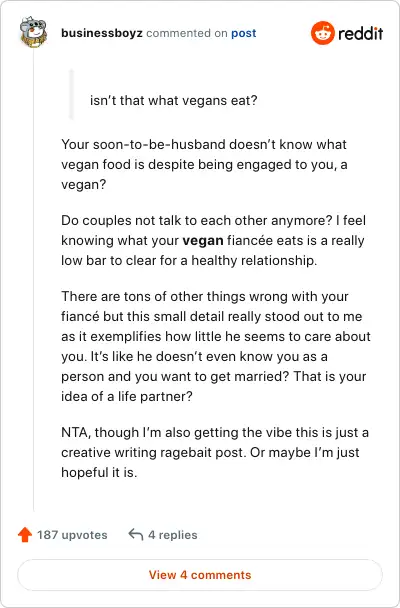Click the quoted text 'isn't that what vegans eat?'

pyautogui.click(x=174, y=101)
